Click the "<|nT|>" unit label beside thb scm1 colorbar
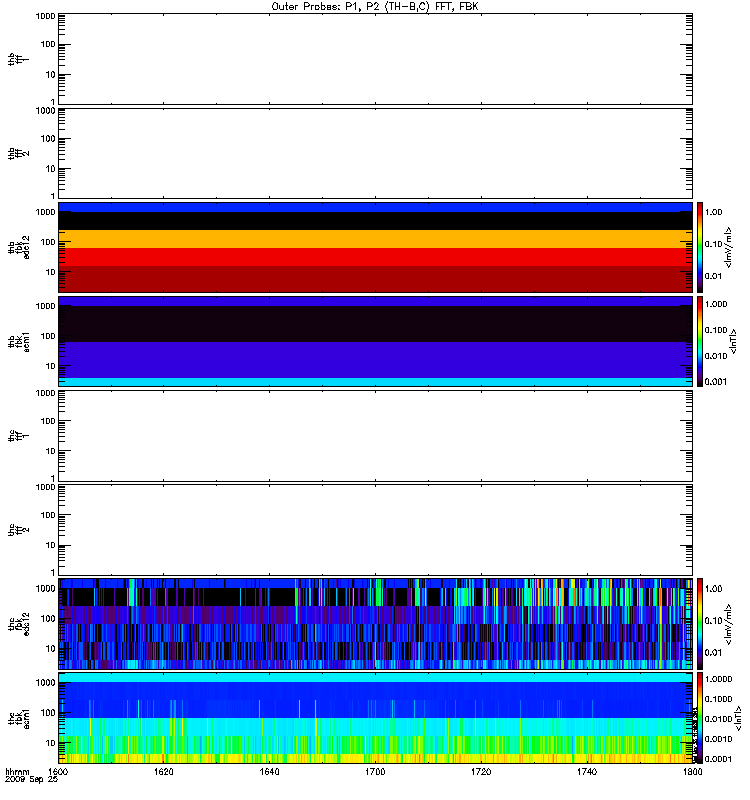The width and height of the screenshot is (750, 800). 734,341
